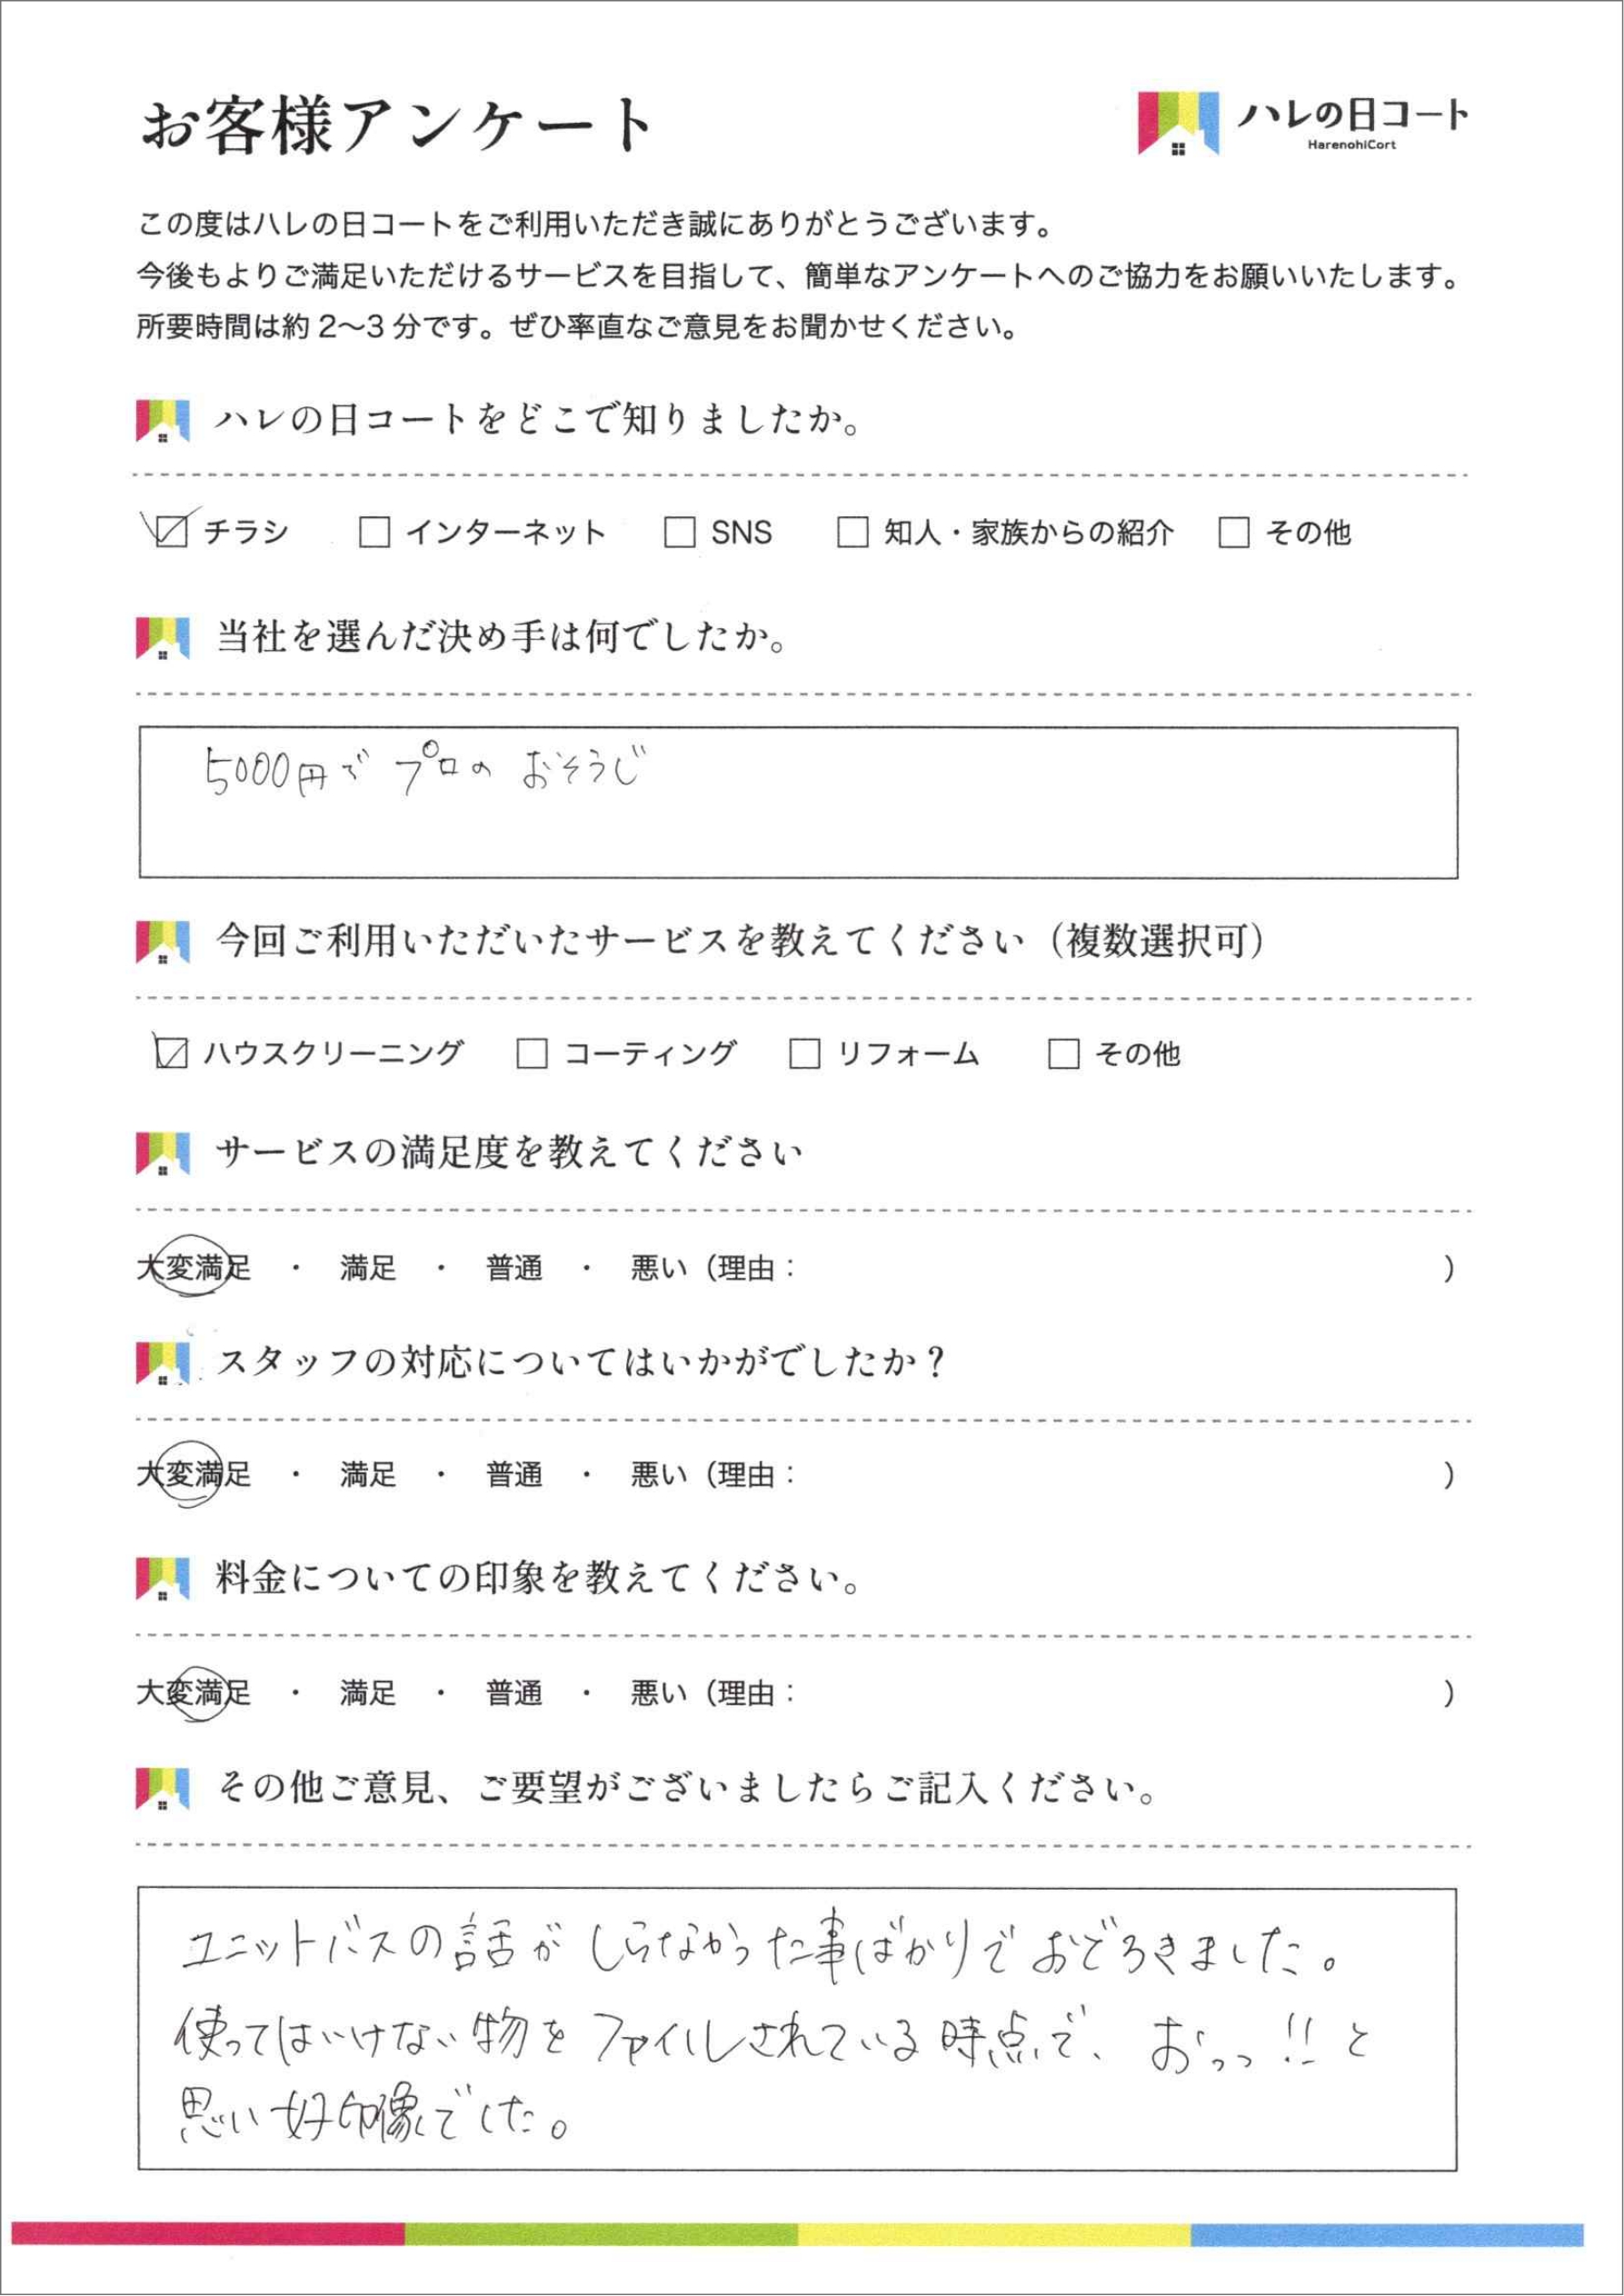Toggle the ハウスクリーニング checkbox
Viewport: 1624px width, 2296px height.
coord(172,1053)
